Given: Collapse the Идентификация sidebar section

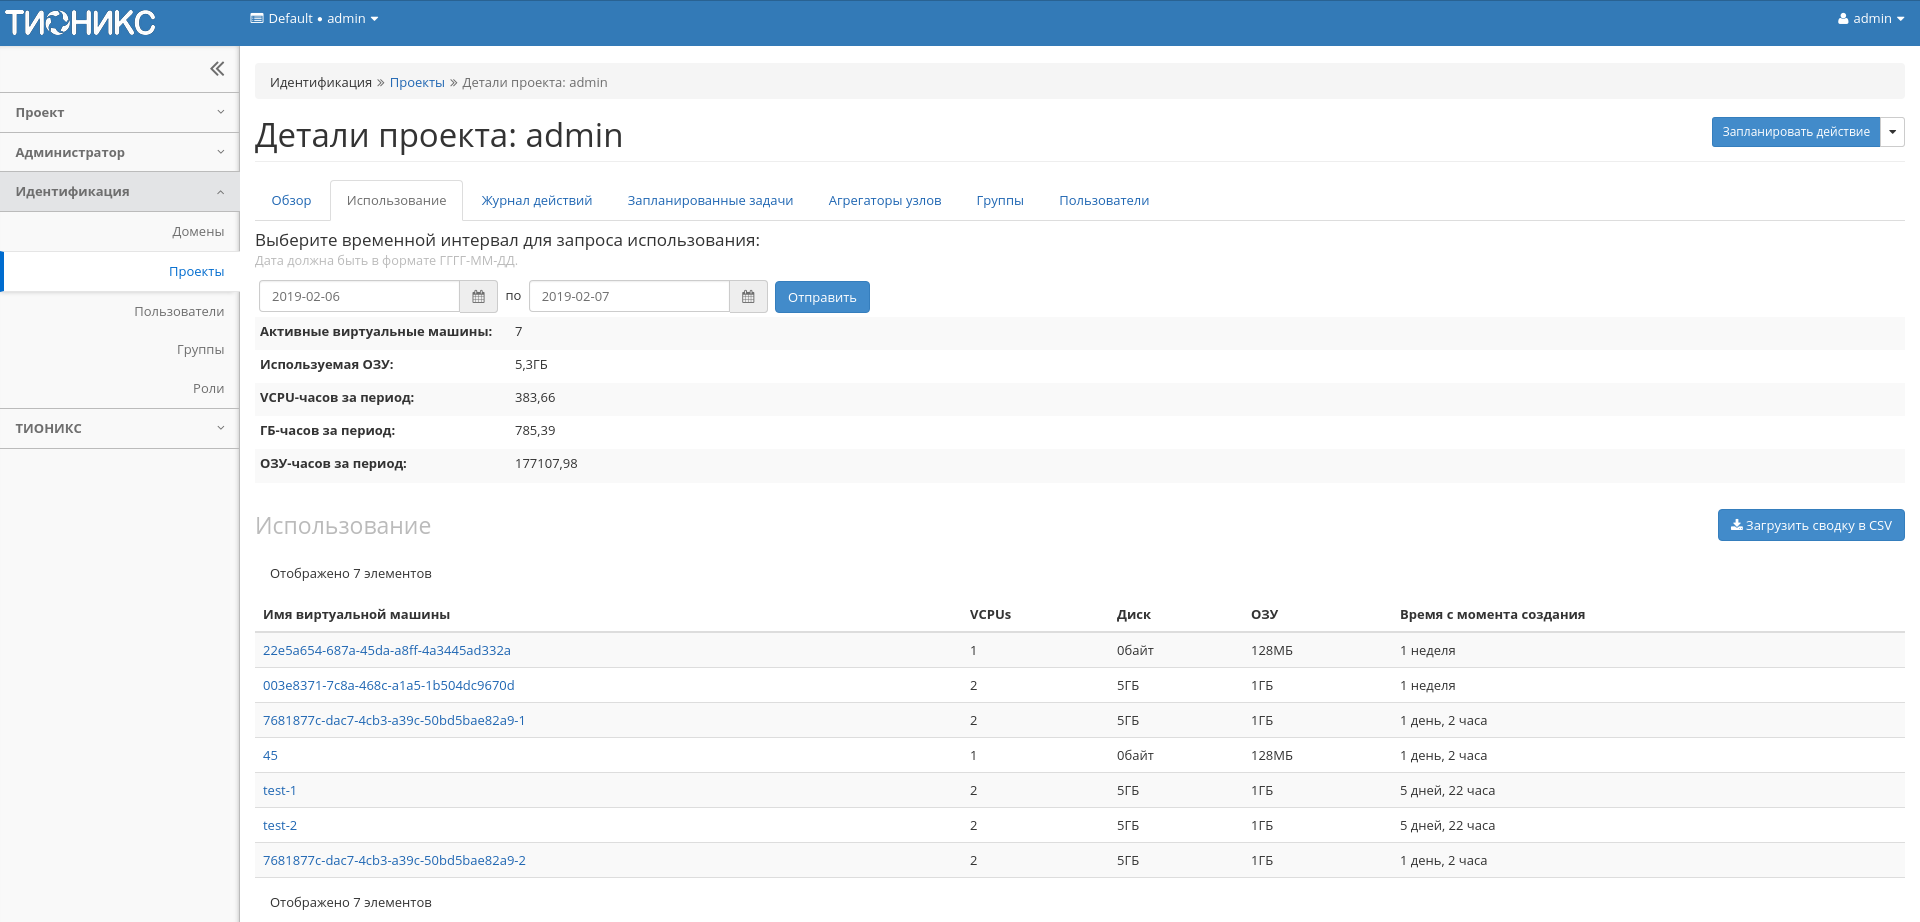Looking at the screenshot, I should pyautogui.click(x=119, y=192).
